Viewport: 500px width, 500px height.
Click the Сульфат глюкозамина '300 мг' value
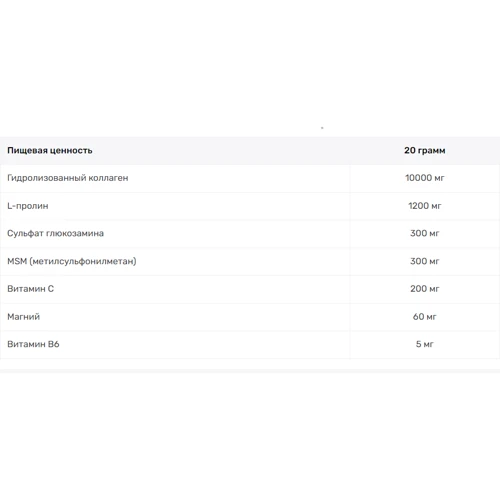pyautogui.click(x=425, y=233)
